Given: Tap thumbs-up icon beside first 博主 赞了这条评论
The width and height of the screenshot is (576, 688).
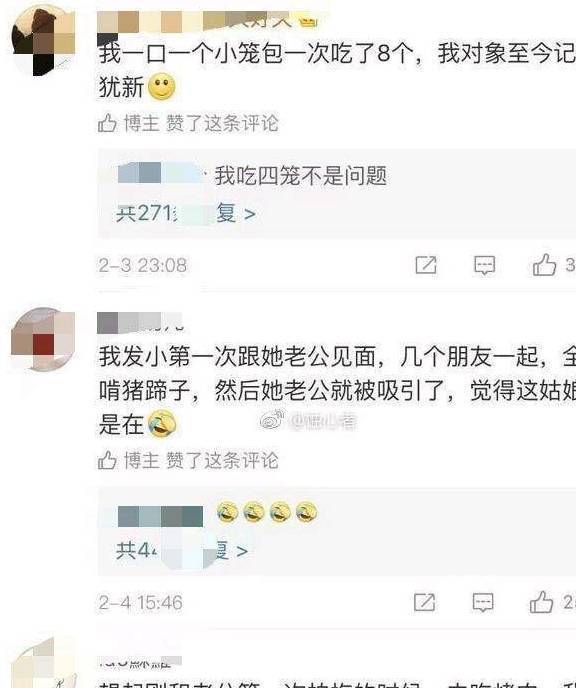Looking at the screenshot, I should (107, 122).
